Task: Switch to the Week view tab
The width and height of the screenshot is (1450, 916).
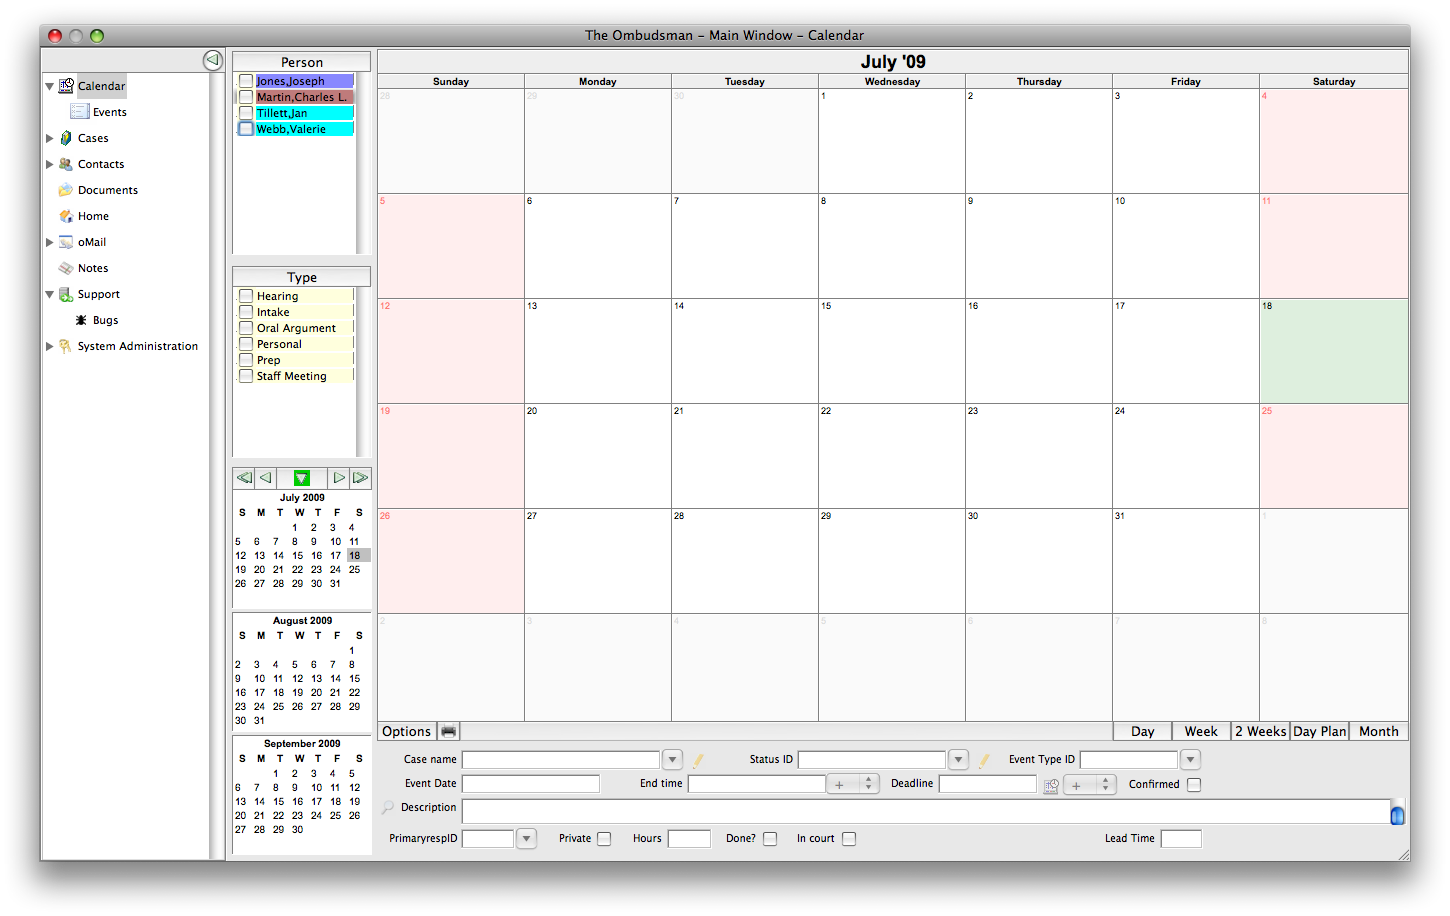Action: pos(1201,731)
